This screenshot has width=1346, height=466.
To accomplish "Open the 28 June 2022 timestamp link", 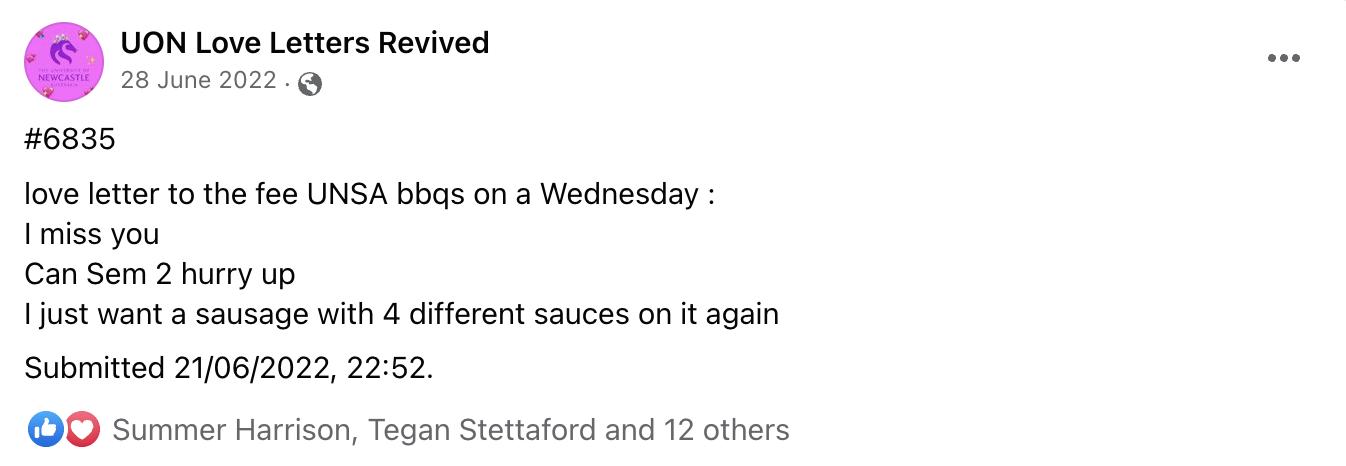I will click(x=198, y=81).
